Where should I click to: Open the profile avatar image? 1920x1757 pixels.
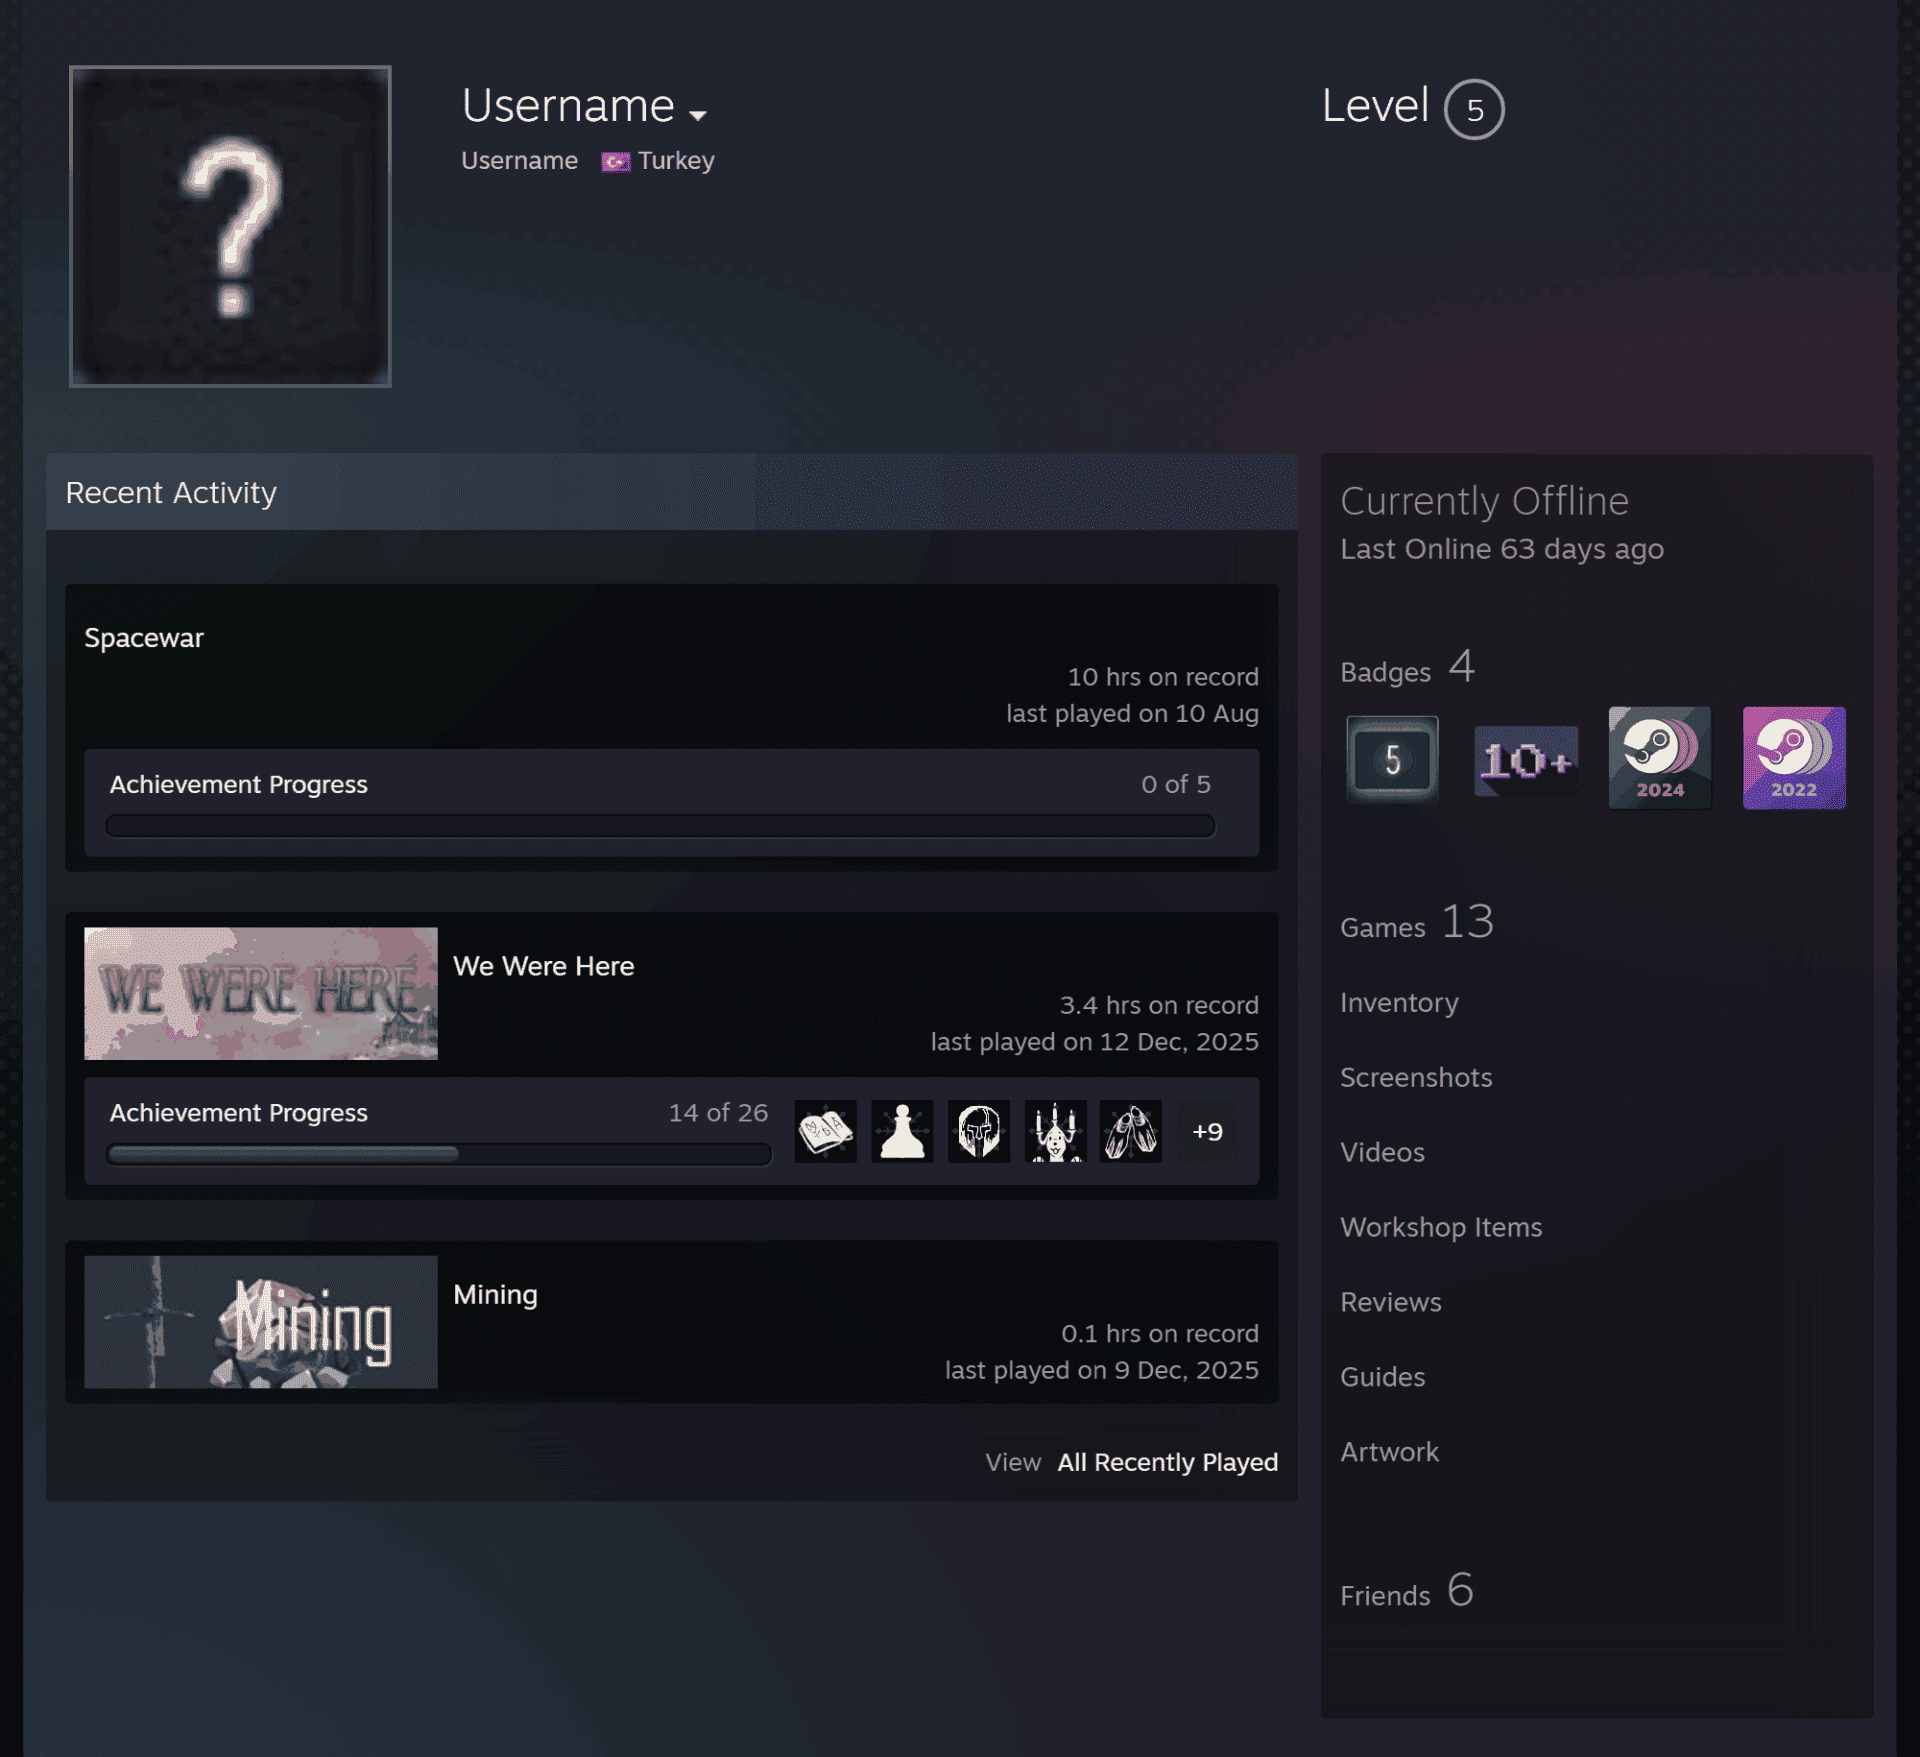pos(230,226)
